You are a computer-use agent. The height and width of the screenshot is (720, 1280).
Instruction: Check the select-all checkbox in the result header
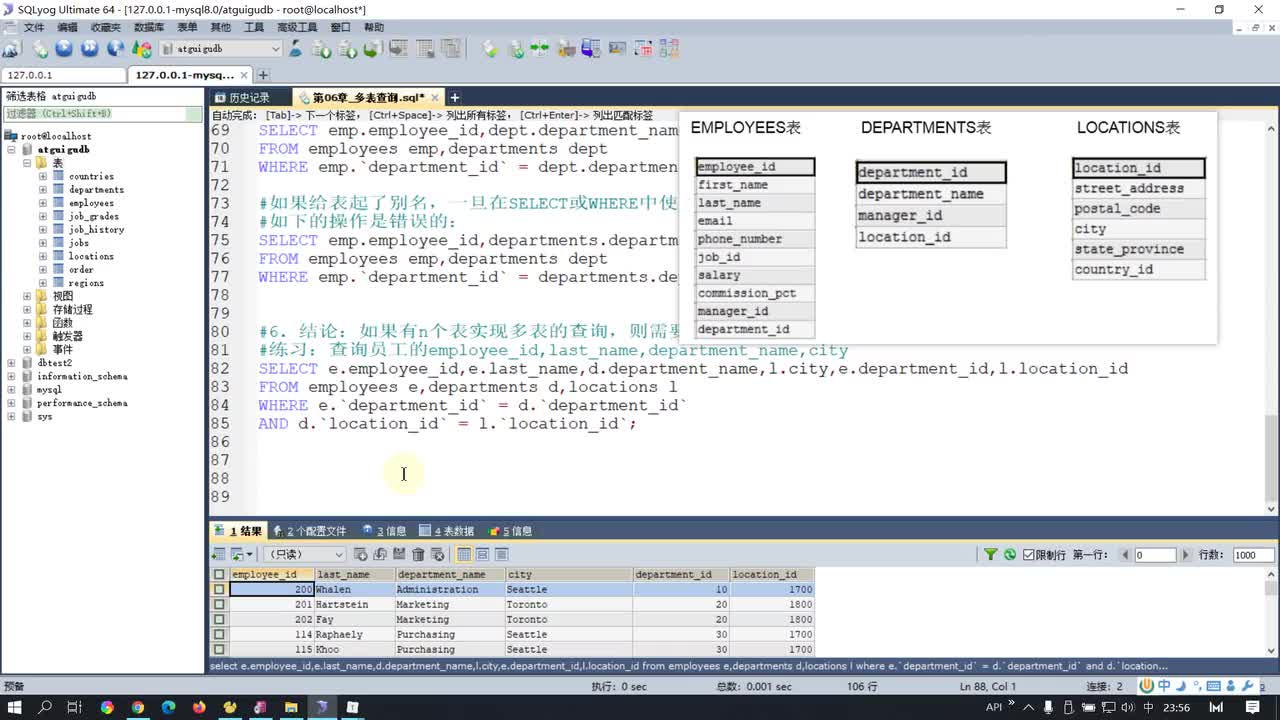pyautogui.click(x=219, y=575)
